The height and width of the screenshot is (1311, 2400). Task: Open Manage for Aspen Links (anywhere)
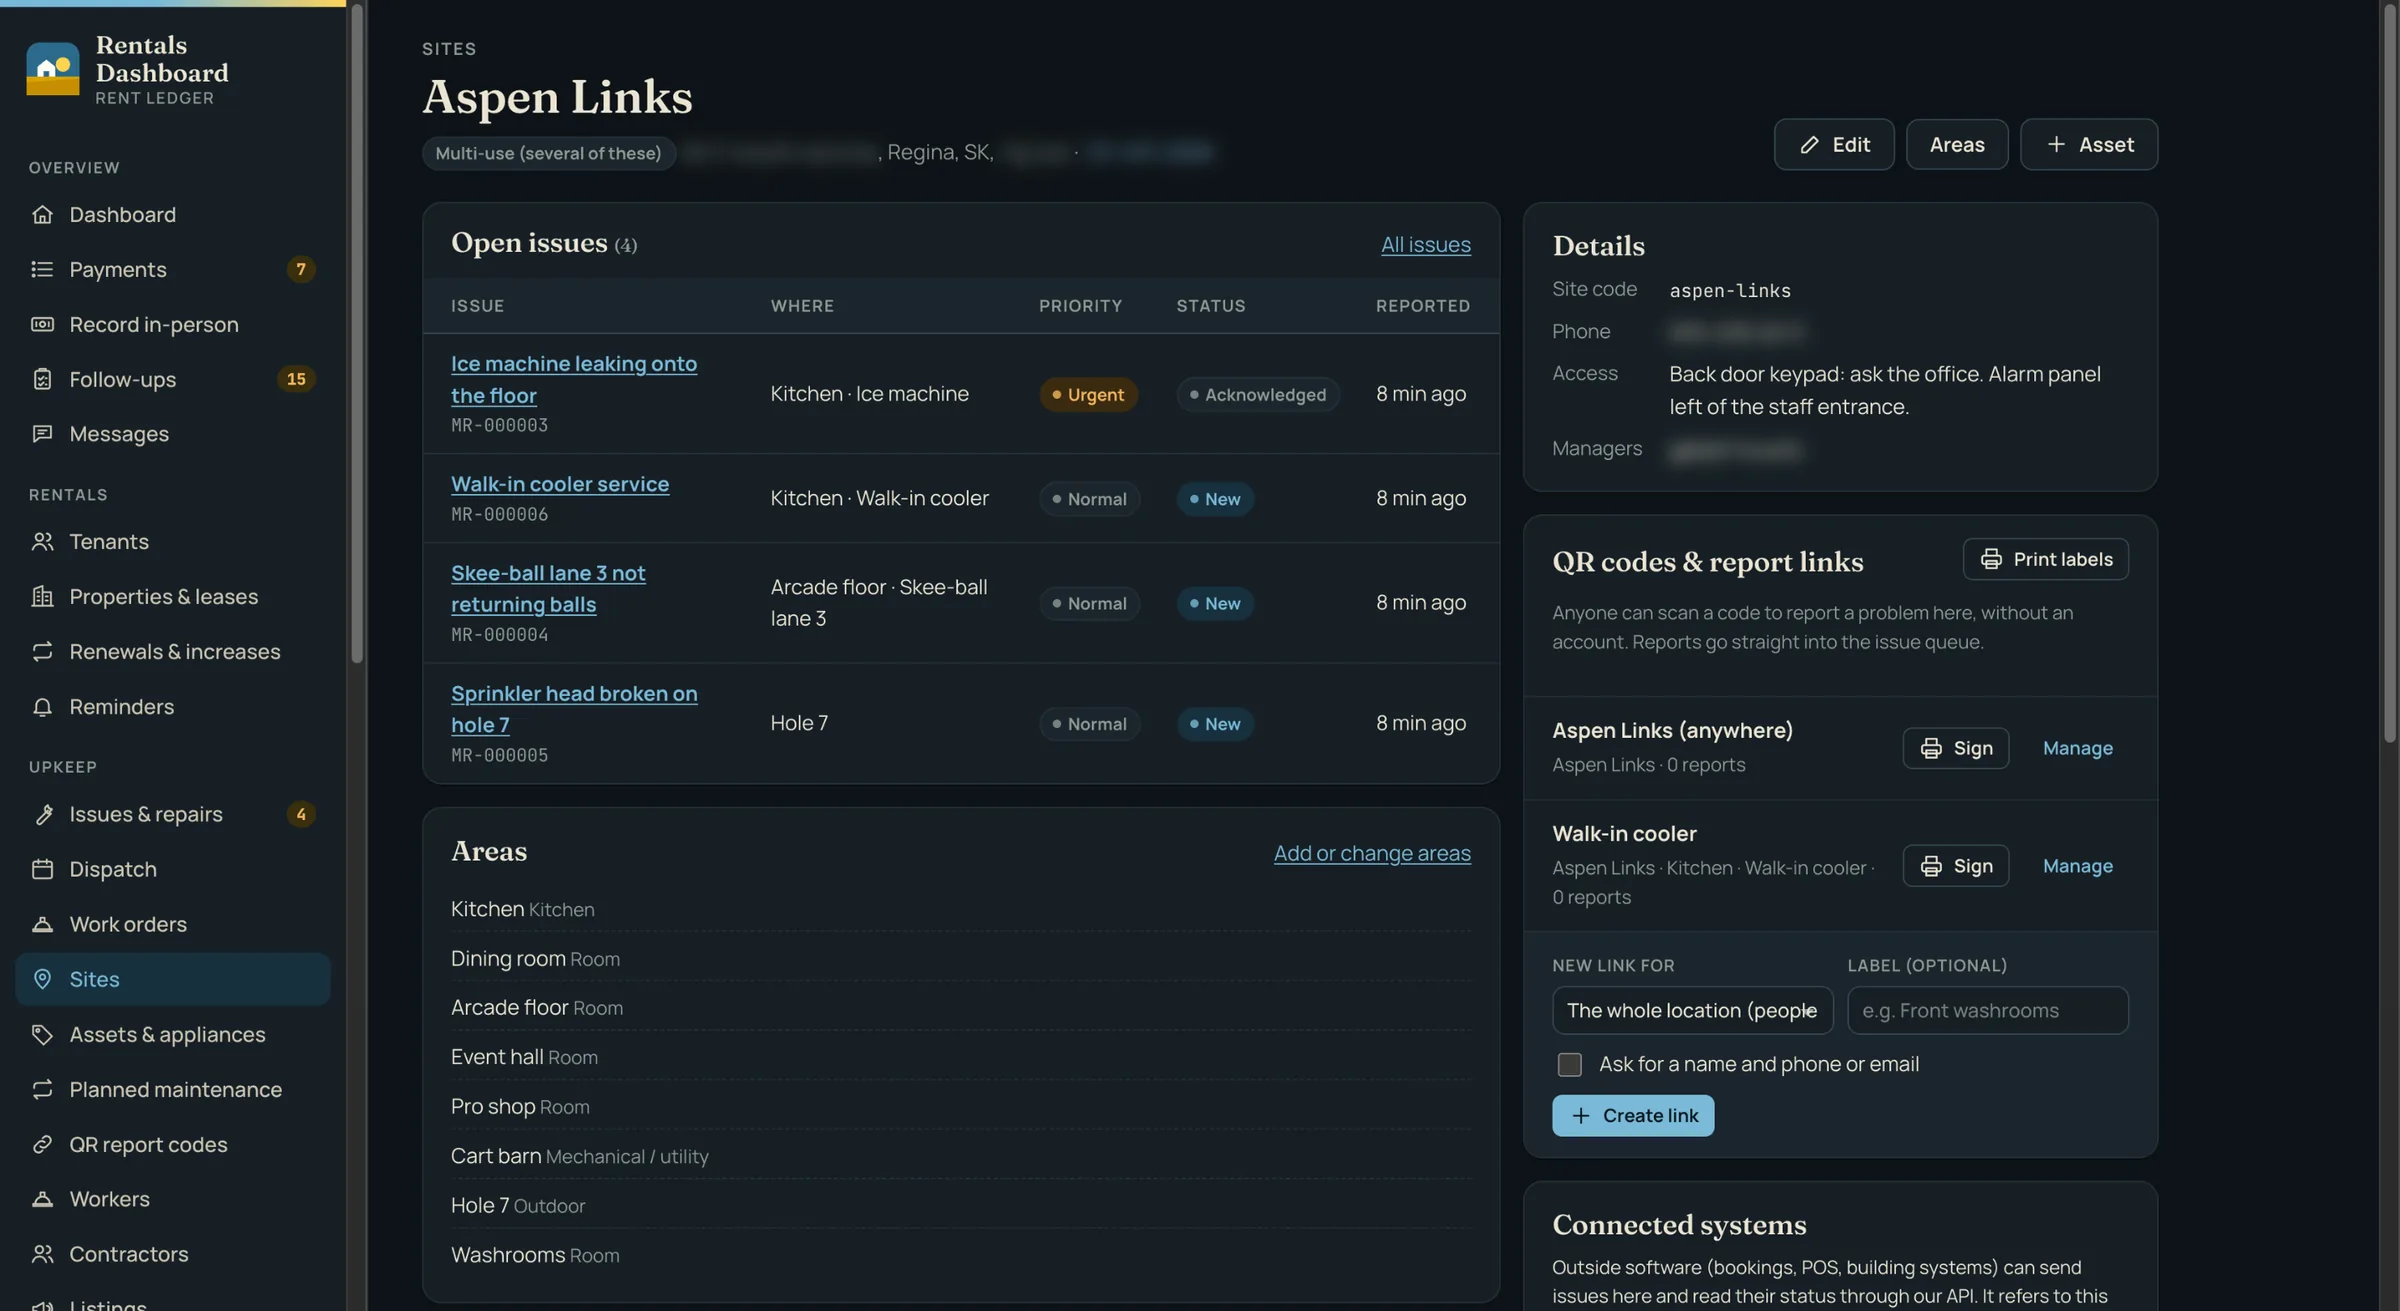point(2077,748)
